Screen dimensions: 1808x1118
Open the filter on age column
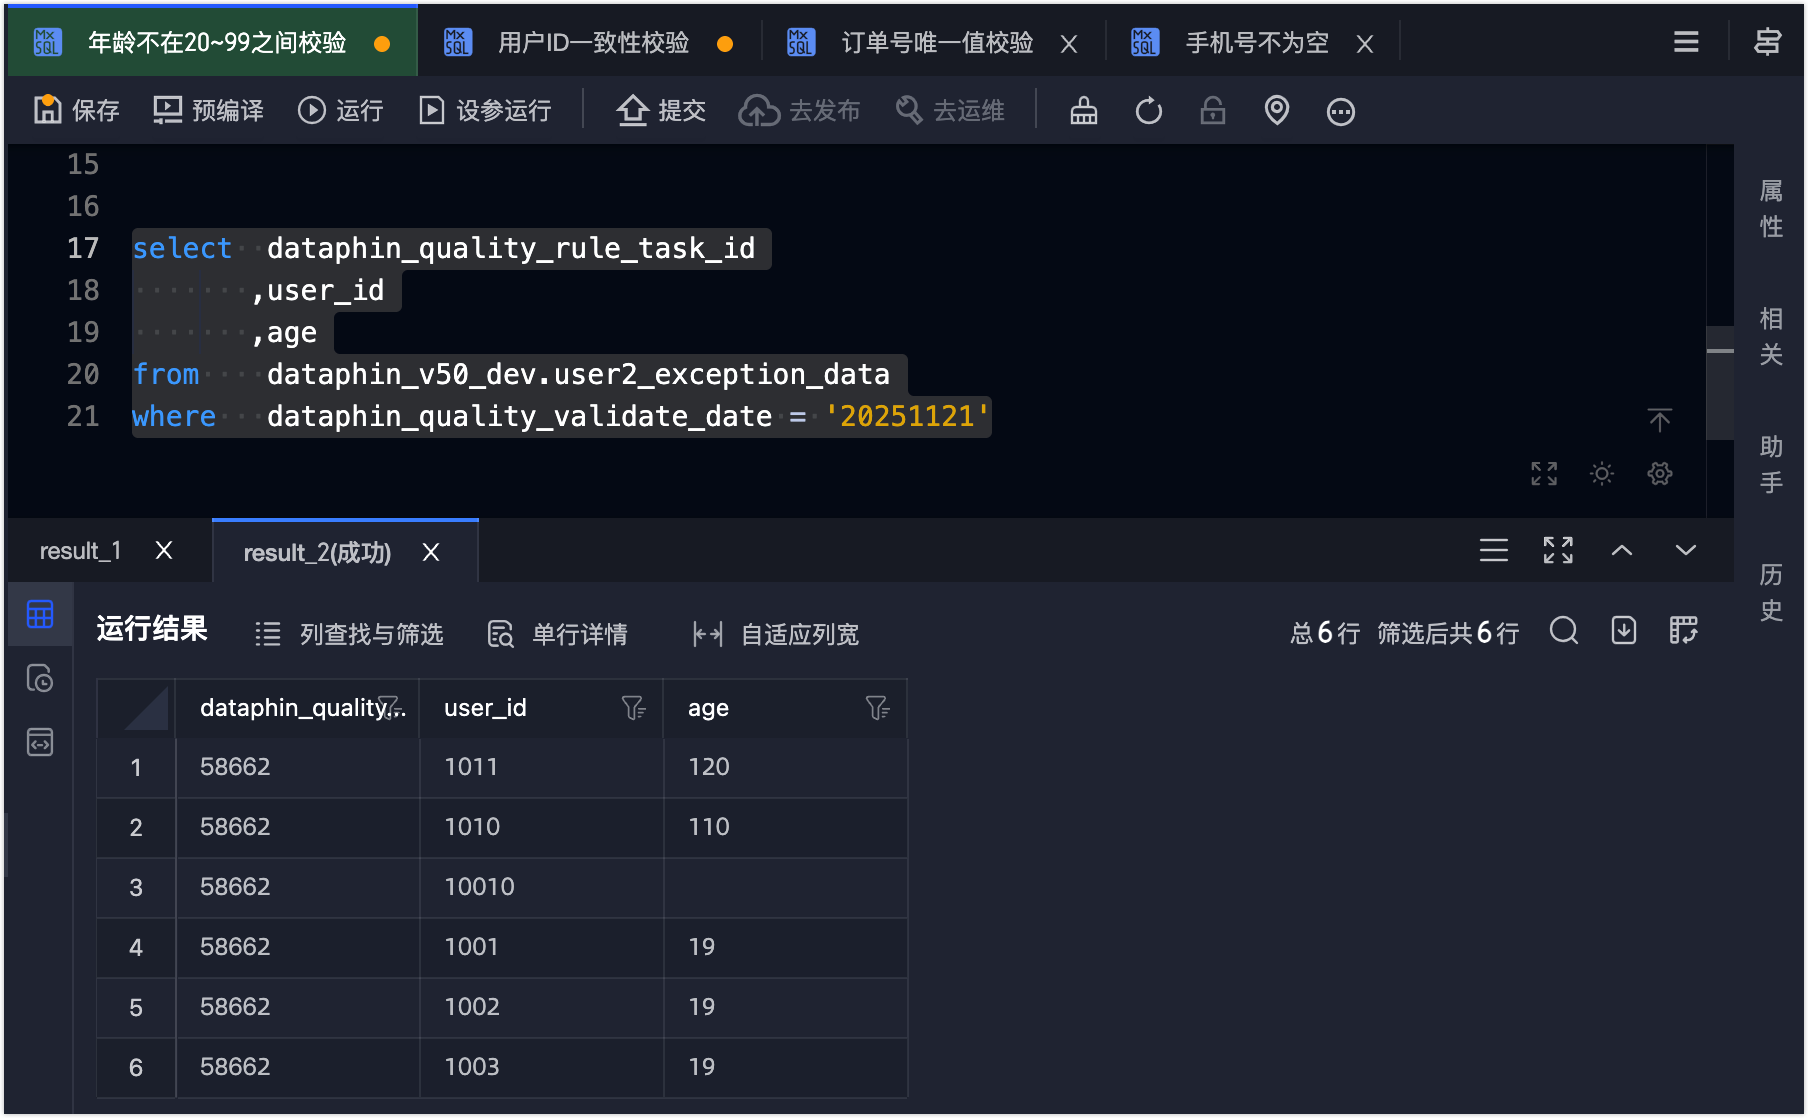(x=877, y=708)
